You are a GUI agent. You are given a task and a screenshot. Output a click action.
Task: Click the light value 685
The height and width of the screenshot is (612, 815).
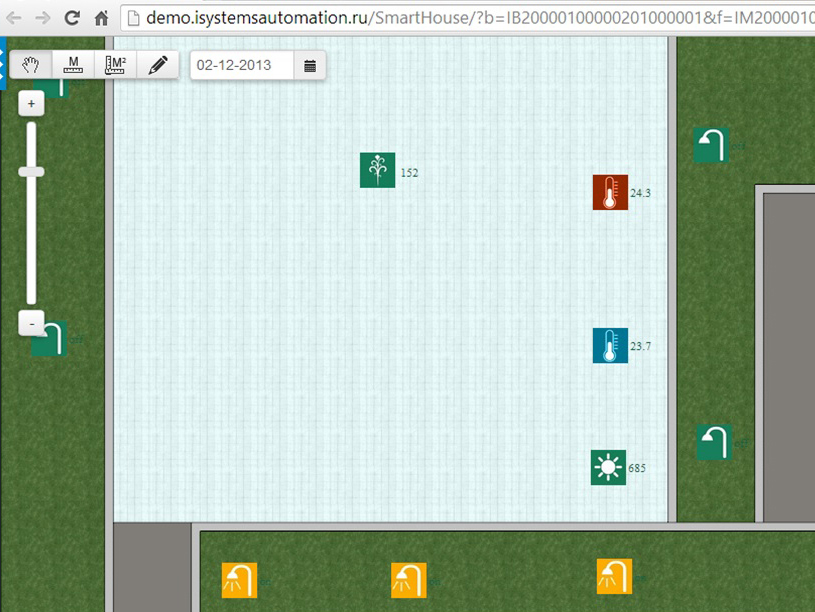[x=637, y=468]
